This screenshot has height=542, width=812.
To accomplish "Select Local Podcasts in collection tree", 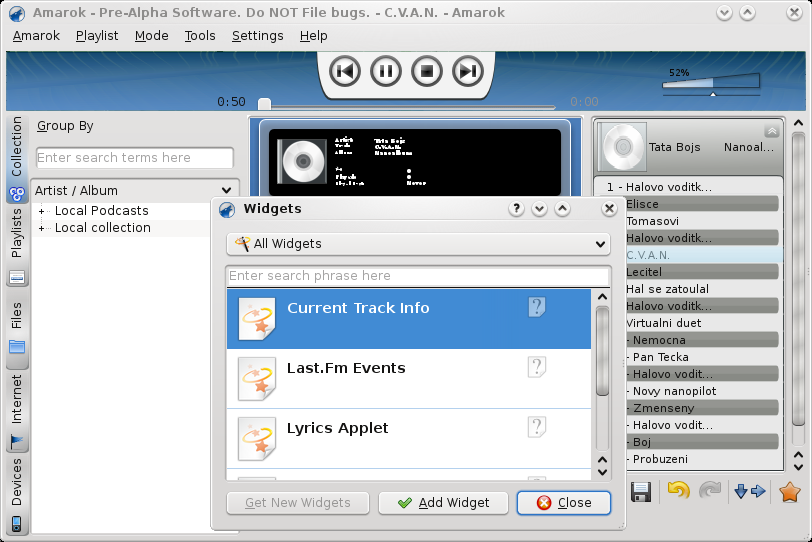I will coord(102,211).
